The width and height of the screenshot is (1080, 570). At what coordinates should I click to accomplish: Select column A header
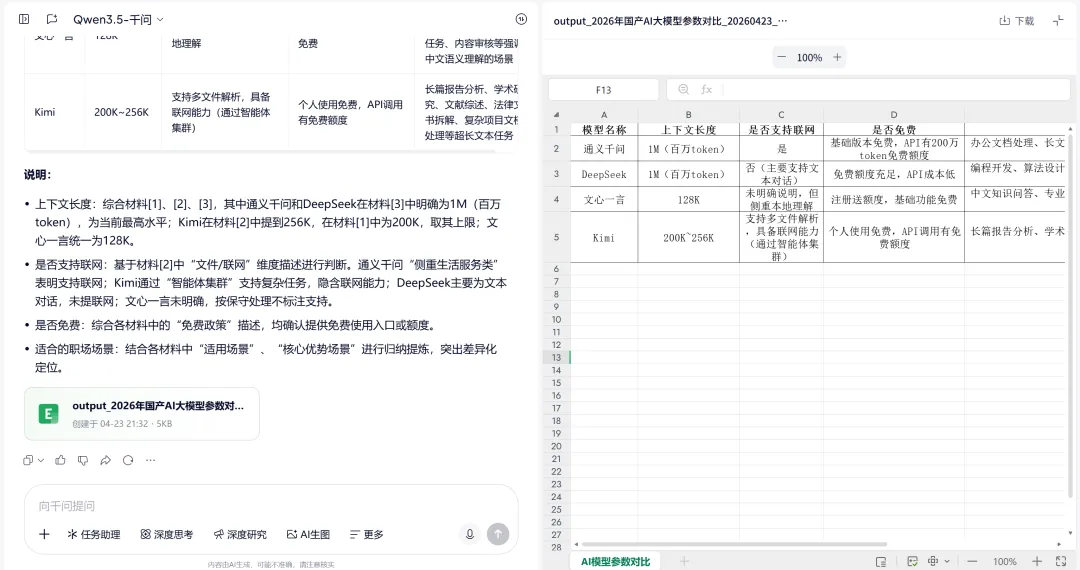coord(604,115)
